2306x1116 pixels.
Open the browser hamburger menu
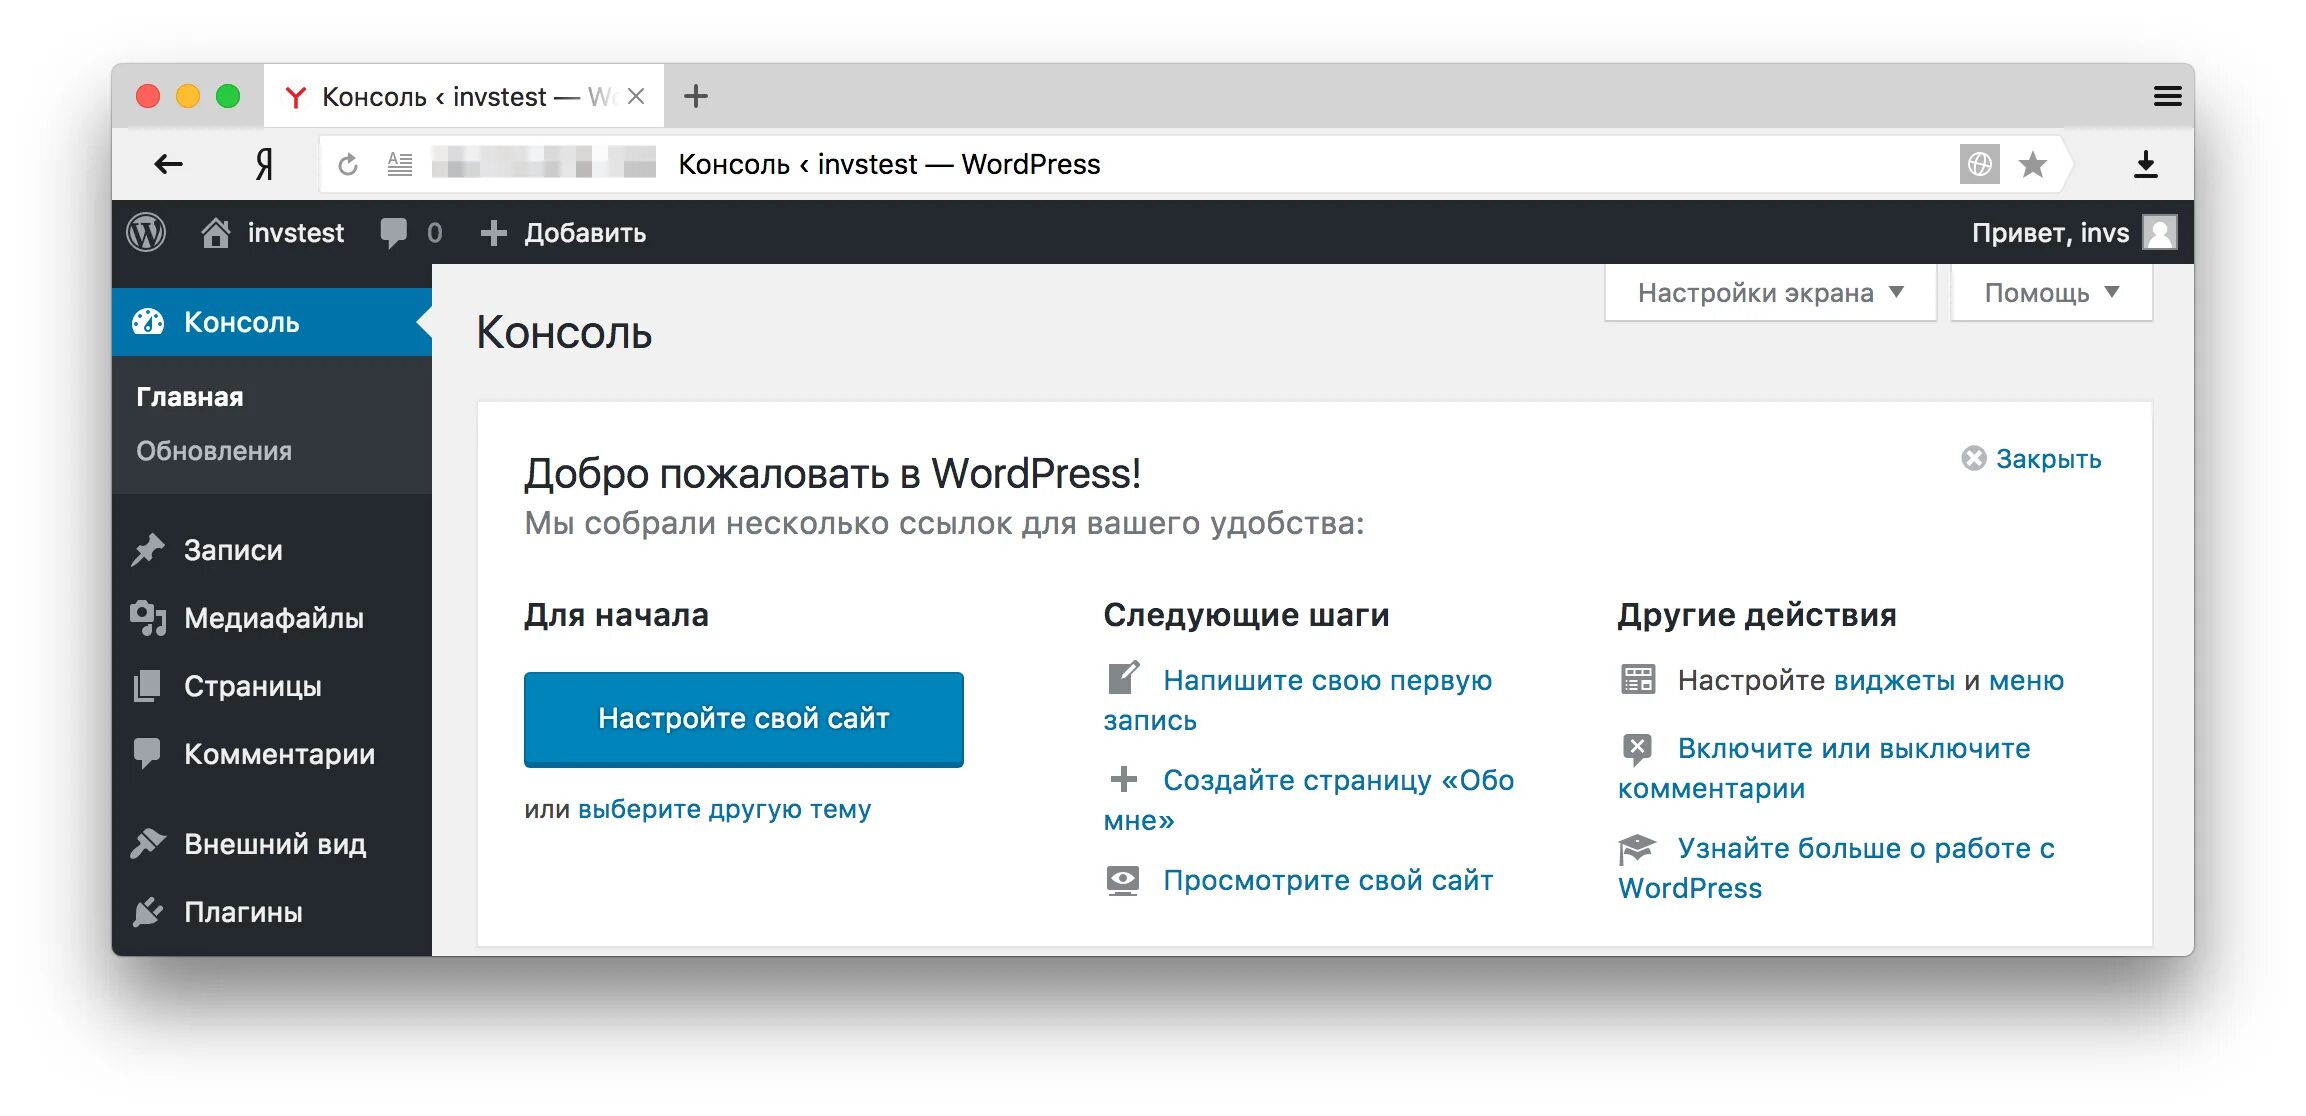pos(2167,96)
